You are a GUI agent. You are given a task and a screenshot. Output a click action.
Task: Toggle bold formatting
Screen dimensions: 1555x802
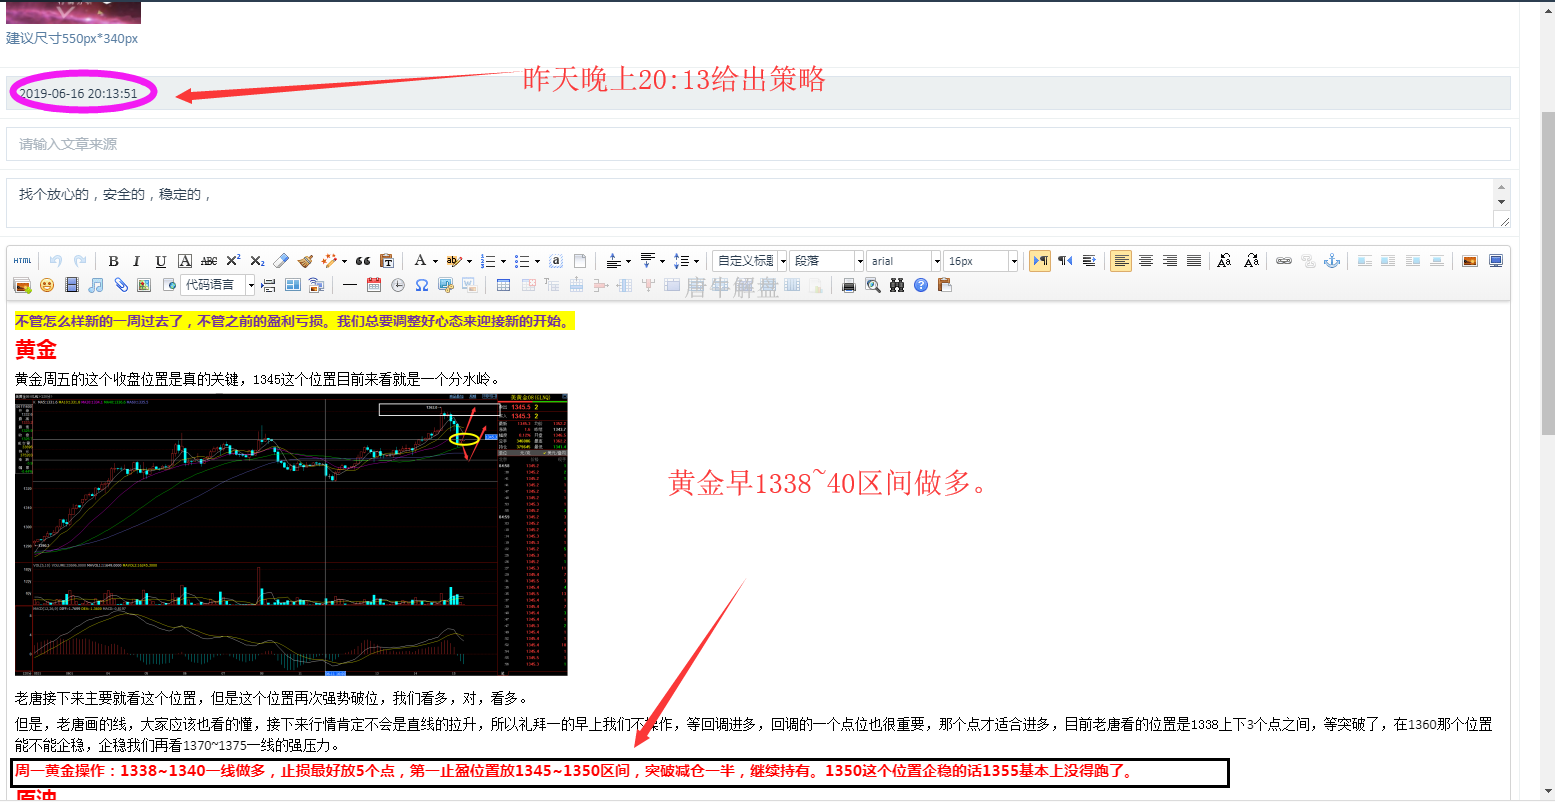113,261
